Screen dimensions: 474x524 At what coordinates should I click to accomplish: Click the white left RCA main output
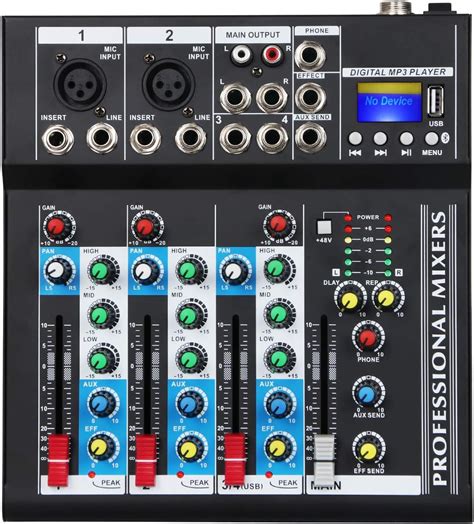241,54
